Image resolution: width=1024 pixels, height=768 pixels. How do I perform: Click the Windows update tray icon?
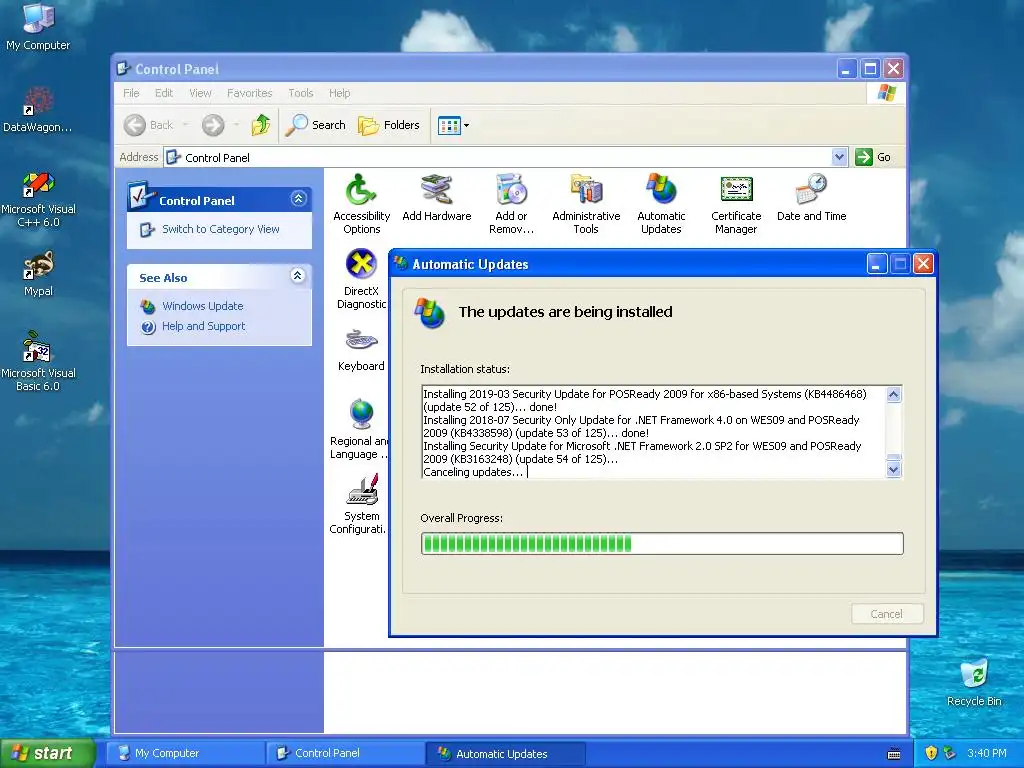pyautogui.click(x=950, y=753)
